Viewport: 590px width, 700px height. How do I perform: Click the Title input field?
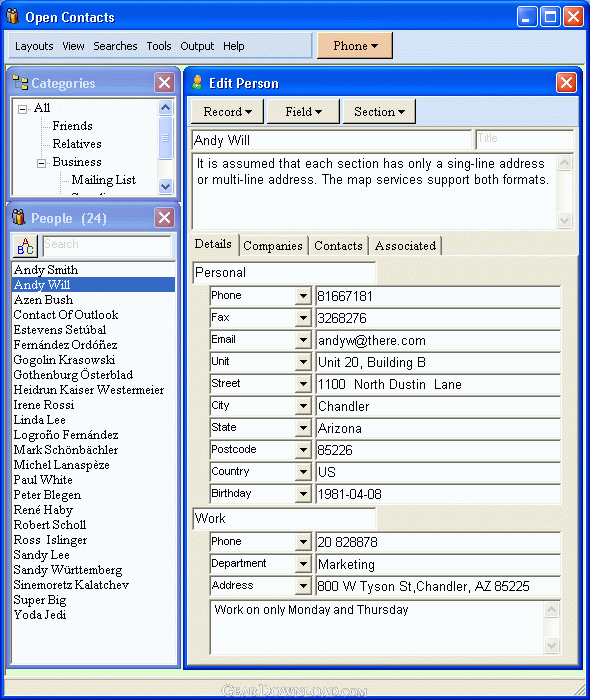(x=524, y=139)
